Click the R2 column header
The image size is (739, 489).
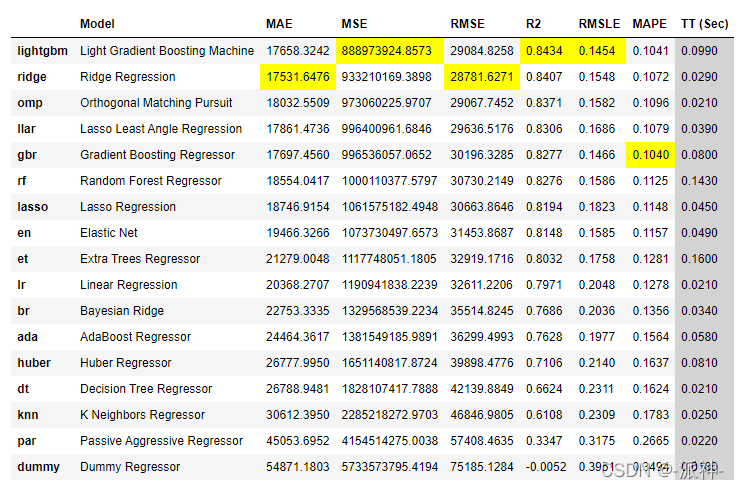coord(533,23)
